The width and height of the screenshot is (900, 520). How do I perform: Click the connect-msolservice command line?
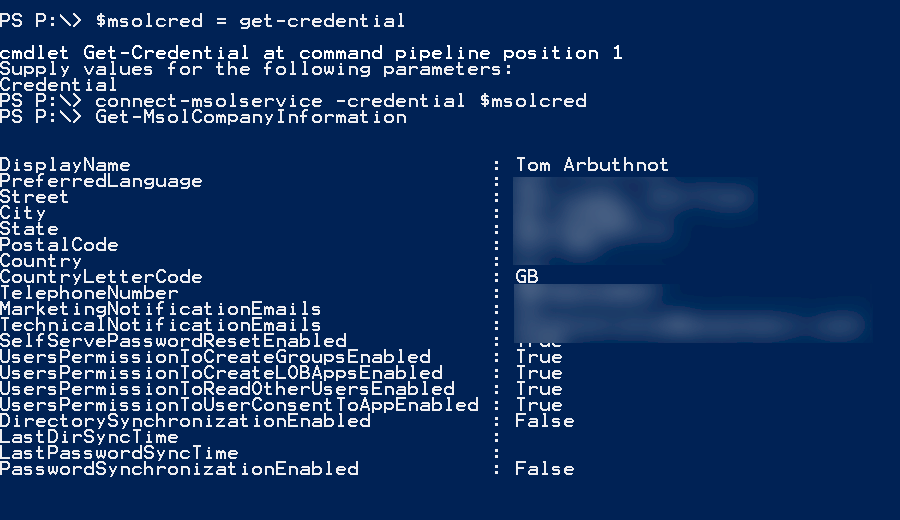point(340,101)
